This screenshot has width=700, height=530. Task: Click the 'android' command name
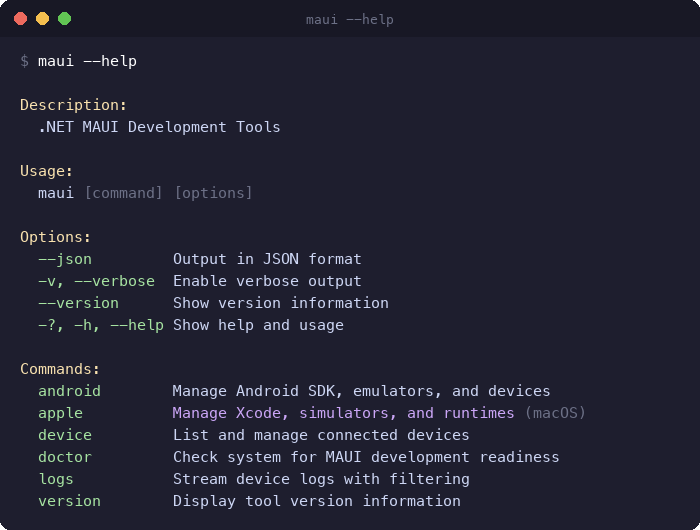70,391
